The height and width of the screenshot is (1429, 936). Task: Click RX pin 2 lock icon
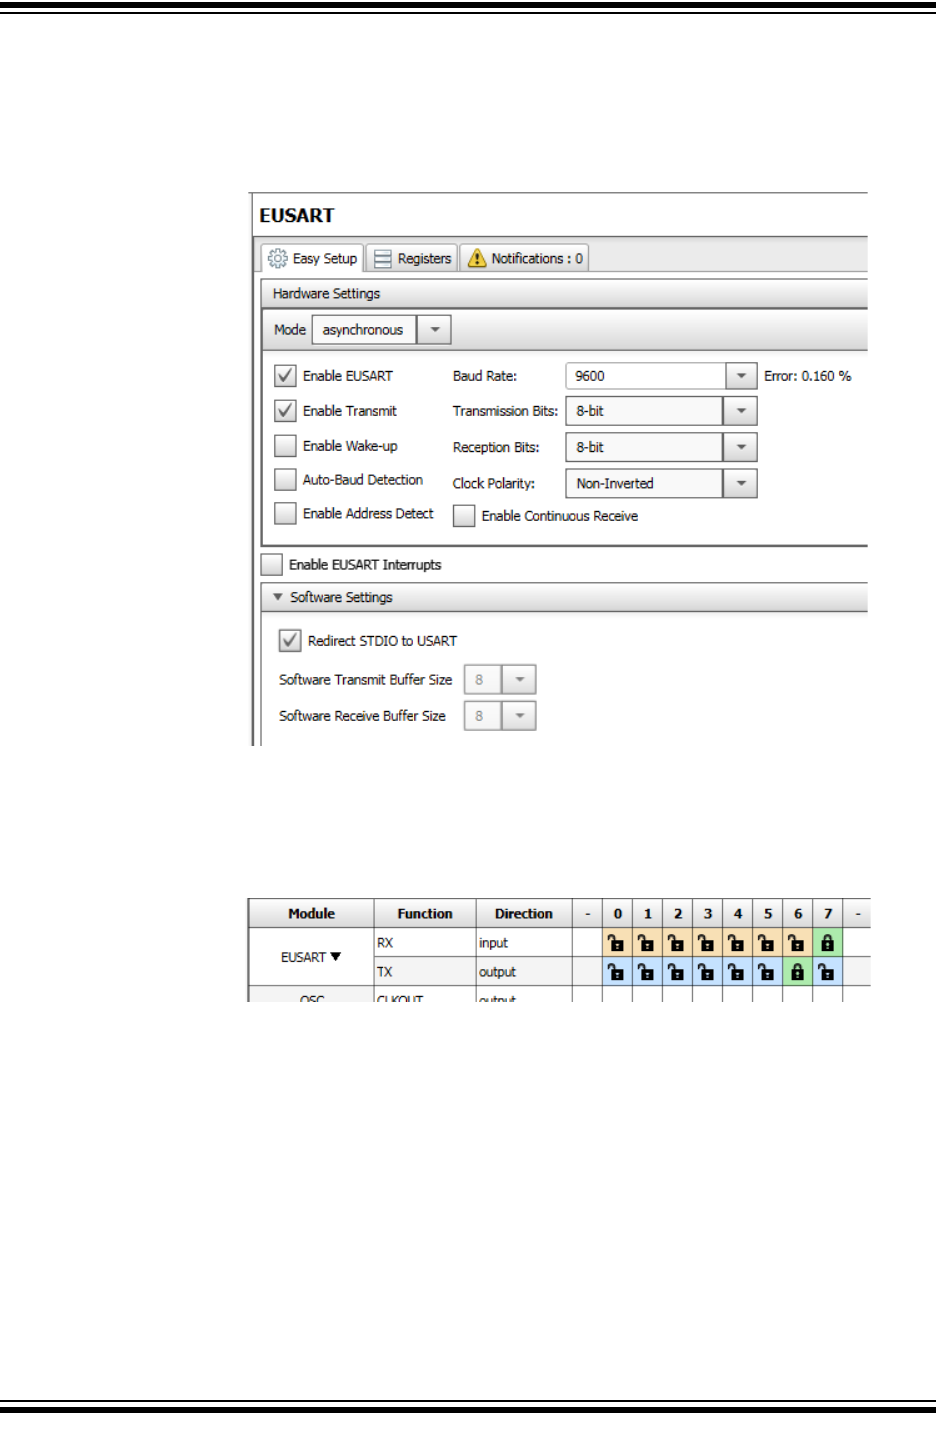pyautogui.click(x=676, y=943)
